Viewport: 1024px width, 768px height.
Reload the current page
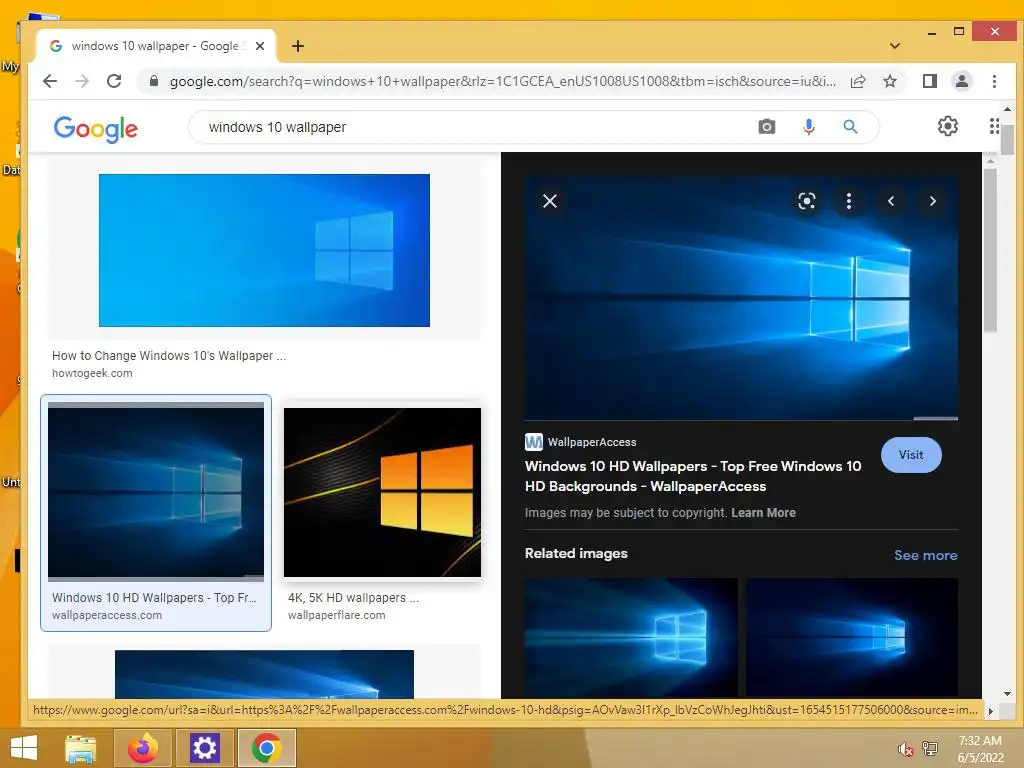point(114,82)
